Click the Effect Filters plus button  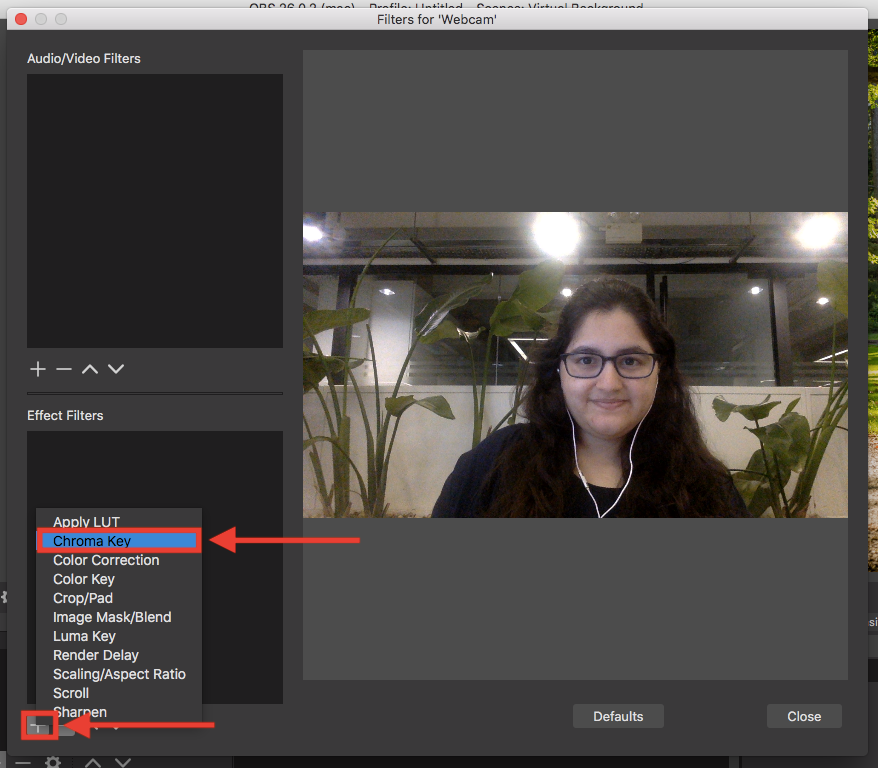point(39,726)
